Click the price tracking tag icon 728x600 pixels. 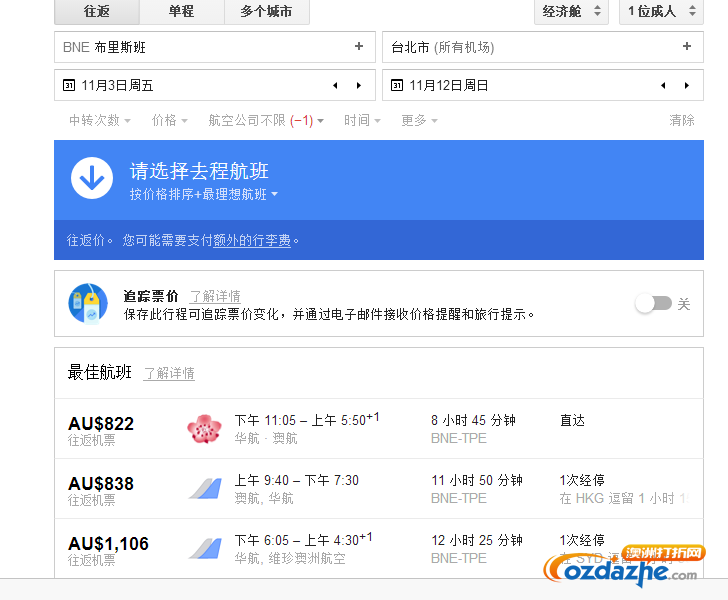[x=88, y=304]
